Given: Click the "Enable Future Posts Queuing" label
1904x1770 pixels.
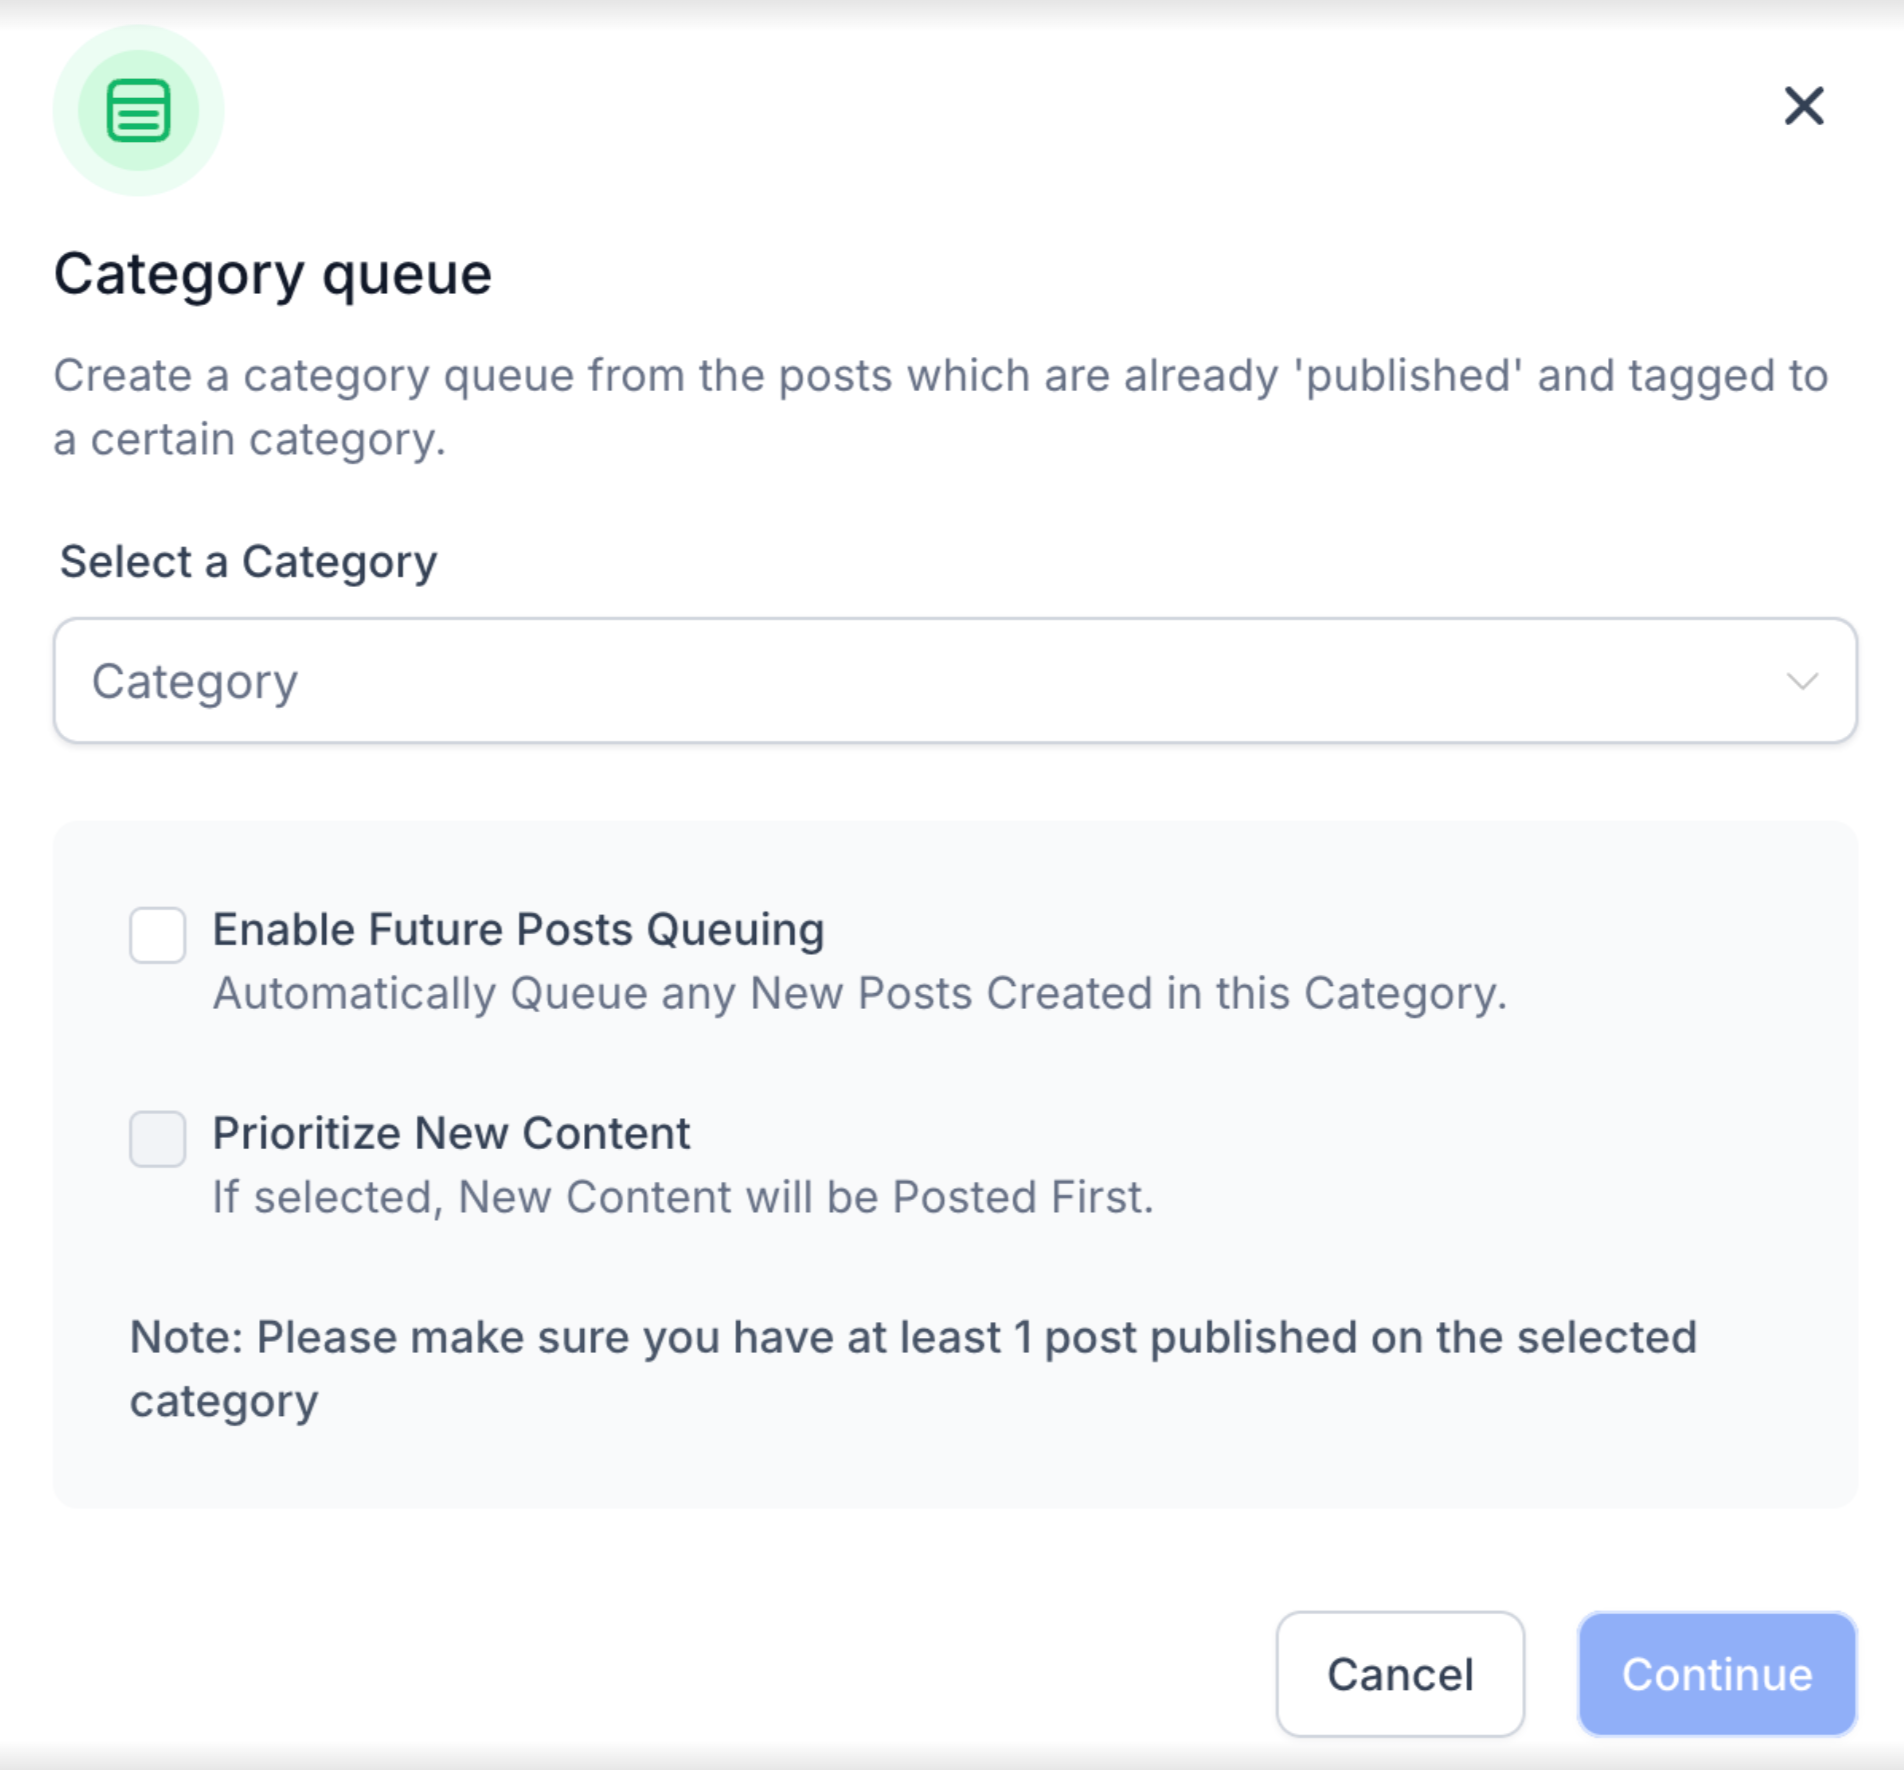Looking at the screenshot, I should (x=518, y=930).
